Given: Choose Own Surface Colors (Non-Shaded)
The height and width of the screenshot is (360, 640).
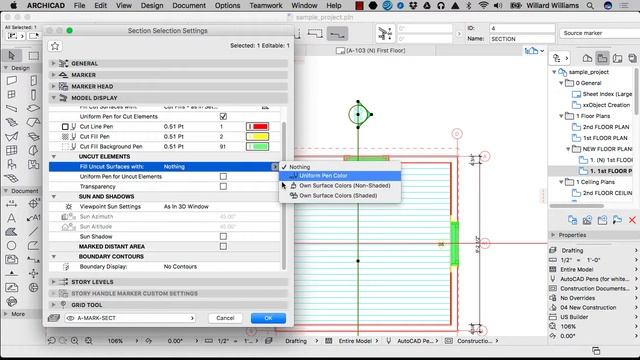Looking at the screenshot, I should click(340, 186).
